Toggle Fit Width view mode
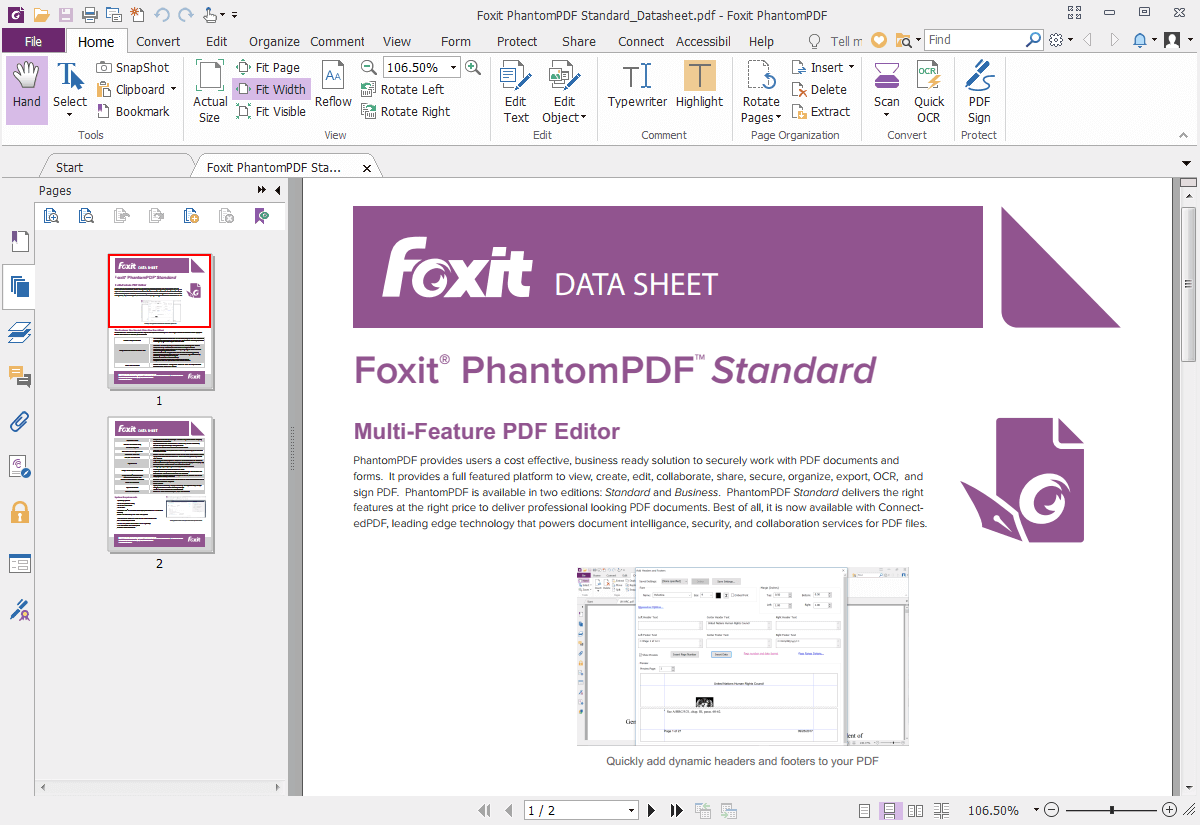Image resolution: width=1200 pixels, height=825 pixels. (x=271, y=89)
